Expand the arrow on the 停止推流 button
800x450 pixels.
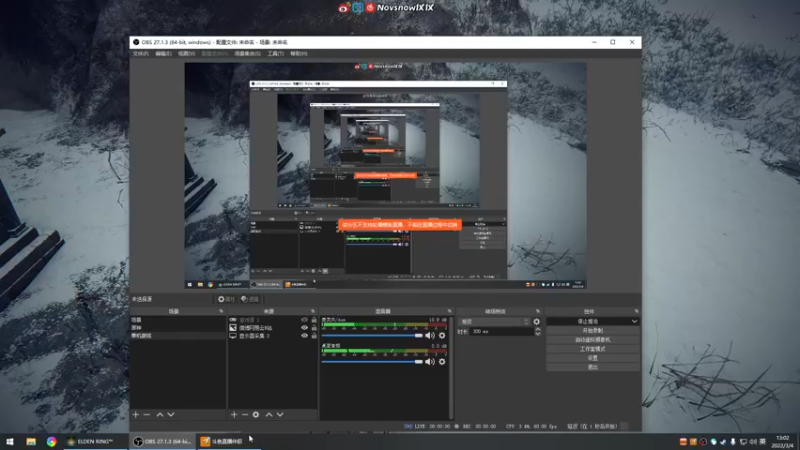634,321
